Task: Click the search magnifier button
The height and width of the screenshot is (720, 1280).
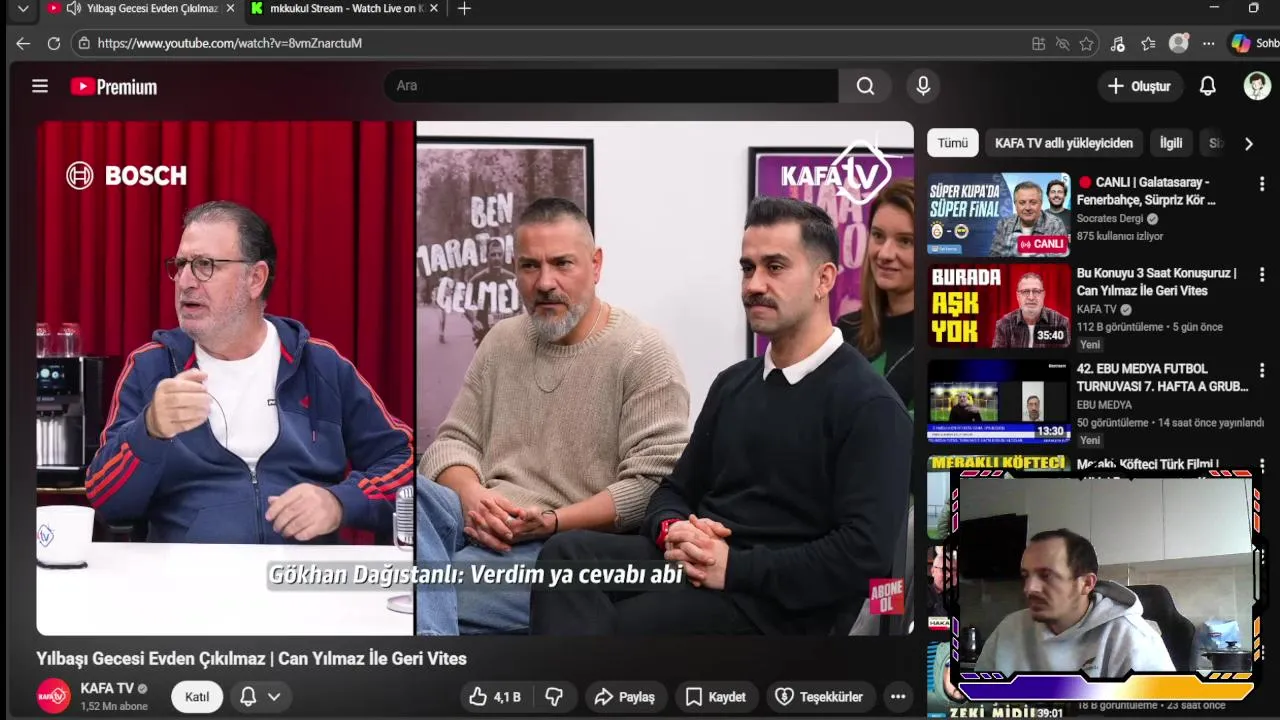Action: [865, 86]
